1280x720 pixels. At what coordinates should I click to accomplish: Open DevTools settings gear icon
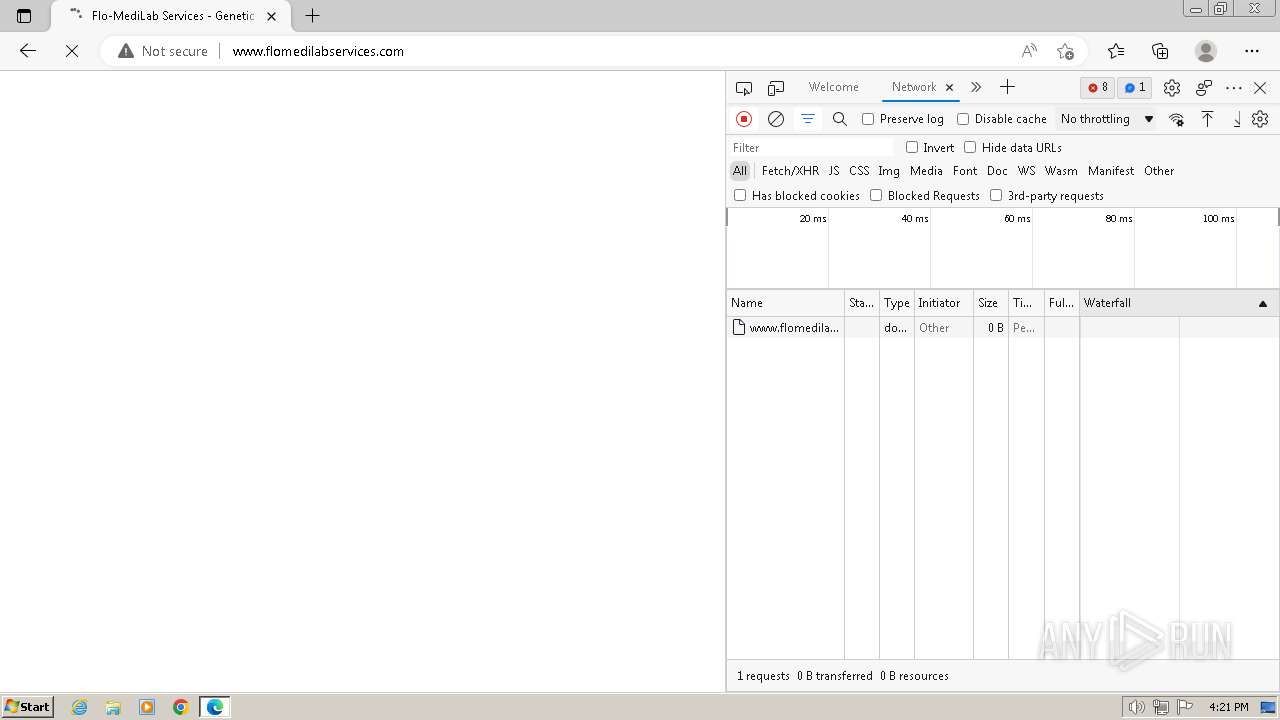(1172, 88)
